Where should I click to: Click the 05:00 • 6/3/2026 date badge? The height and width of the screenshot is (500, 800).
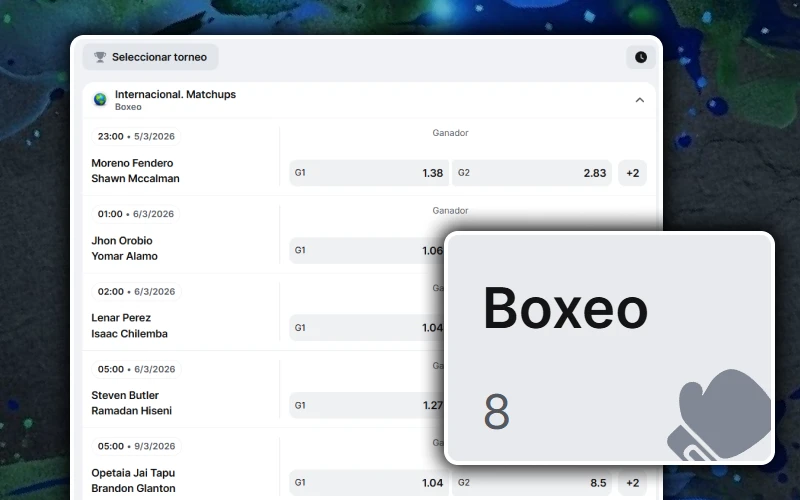pos(136,369)
